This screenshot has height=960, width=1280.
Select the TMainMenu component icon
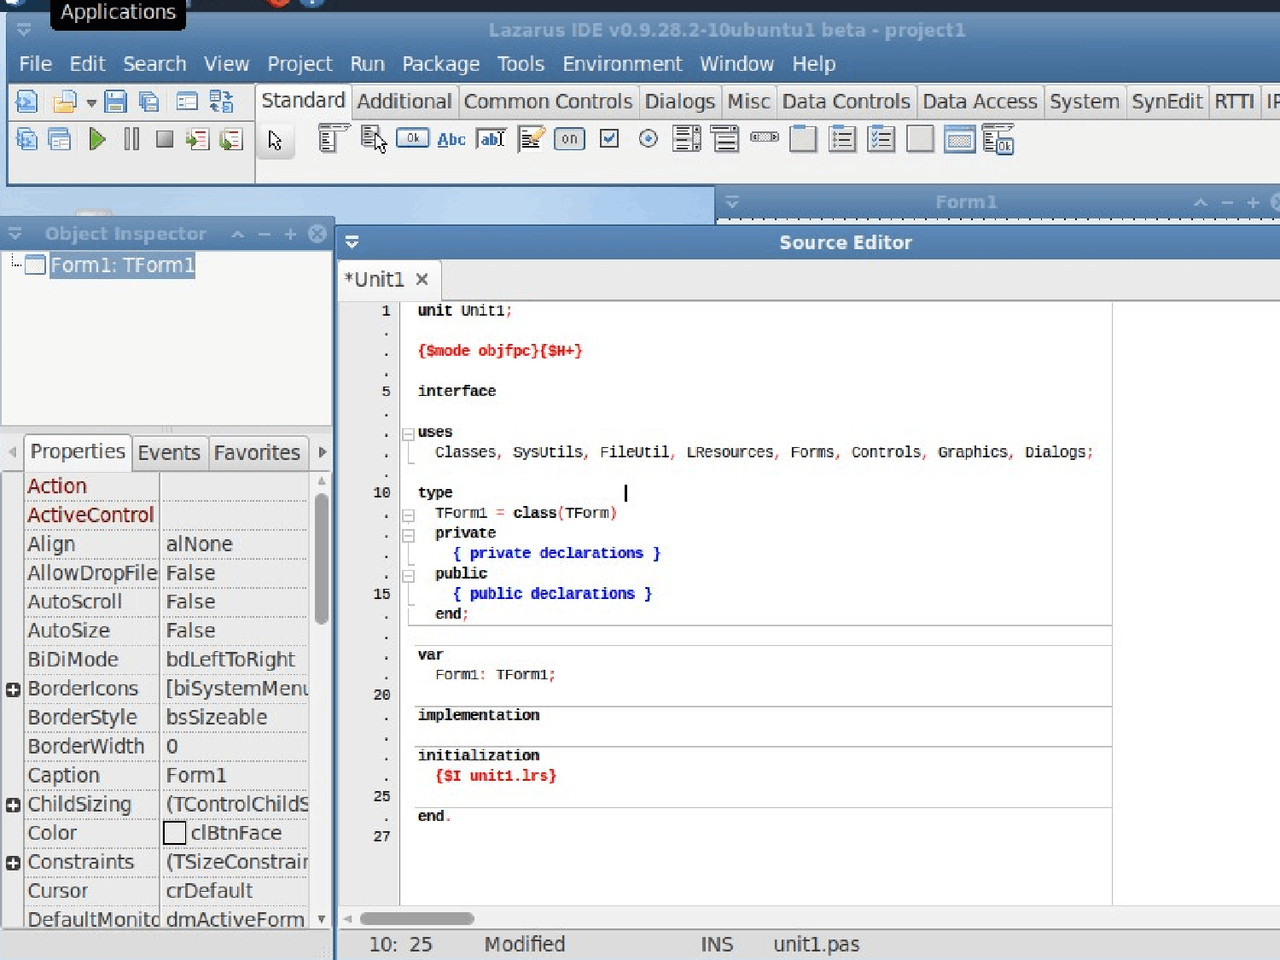coord(333,139)
